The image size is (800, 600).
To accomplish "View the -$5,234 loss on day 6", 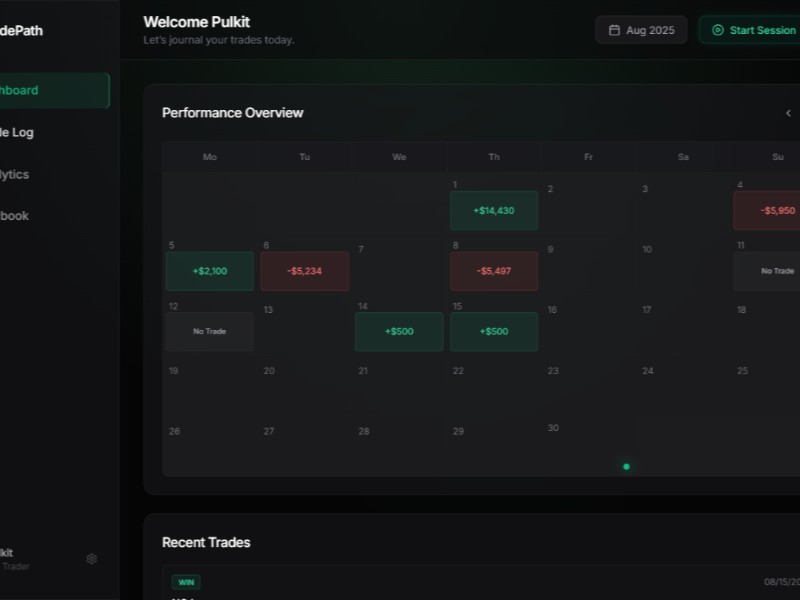I will coord(304,271).
